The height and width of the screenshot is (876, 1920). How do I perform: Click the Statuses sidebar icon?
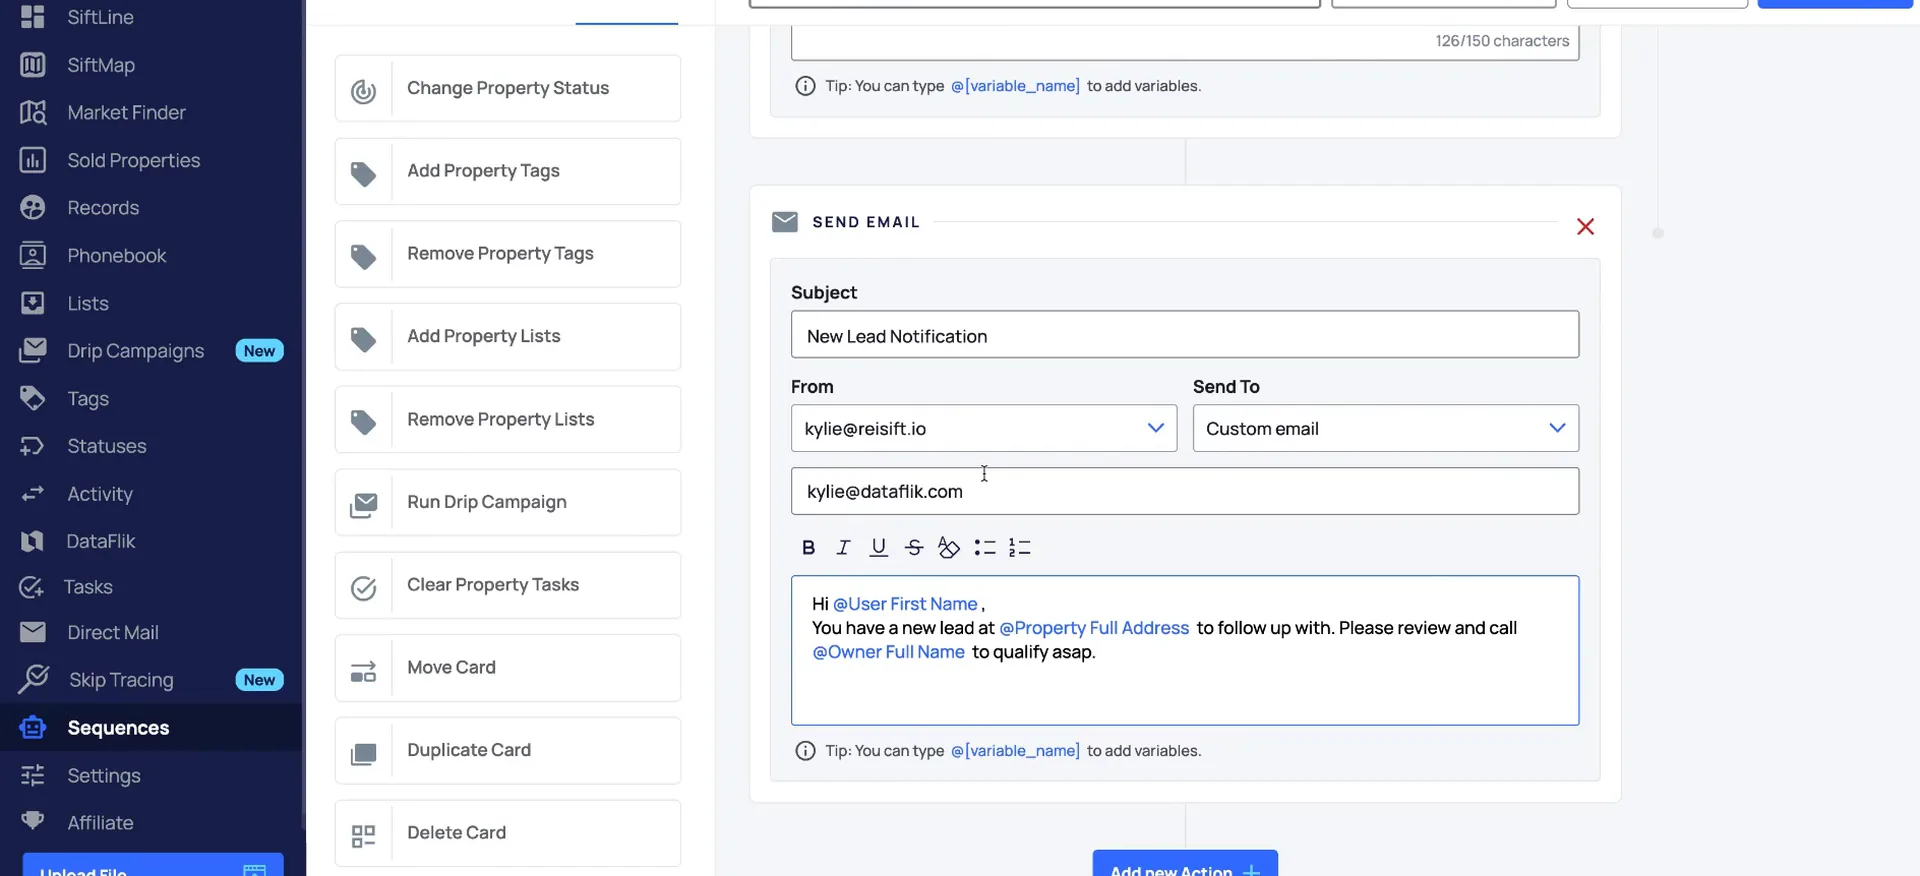click(x=33, y=446)
